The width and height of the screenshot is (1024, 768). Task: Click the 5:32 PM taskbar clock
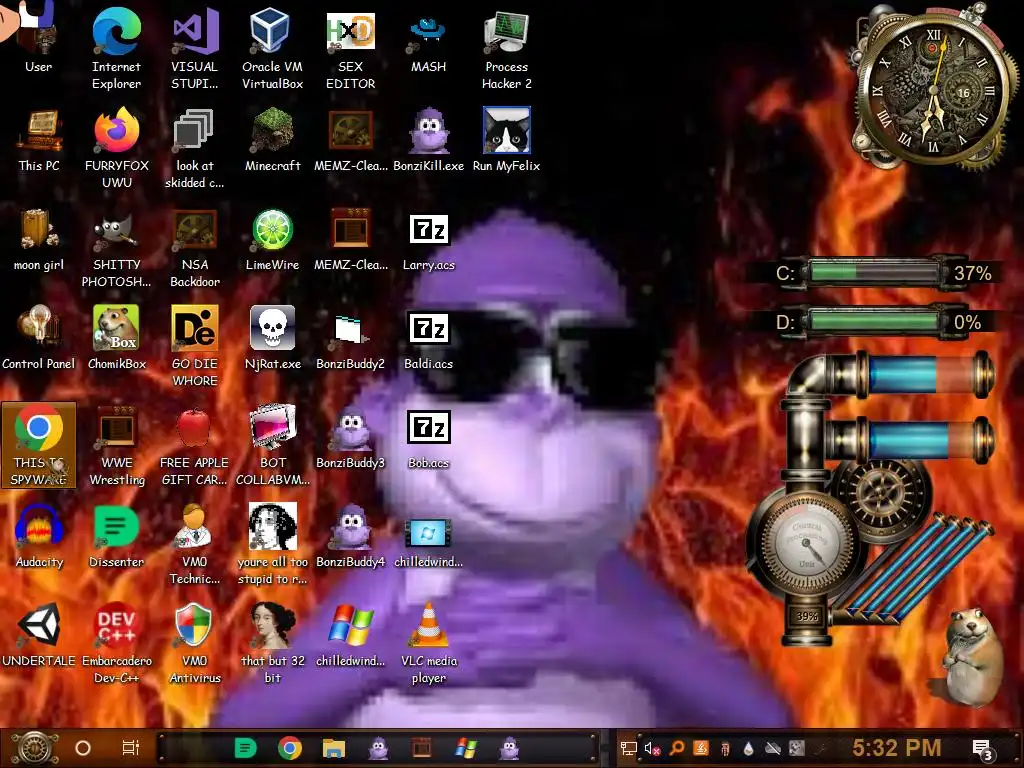(x=897, y=748)
